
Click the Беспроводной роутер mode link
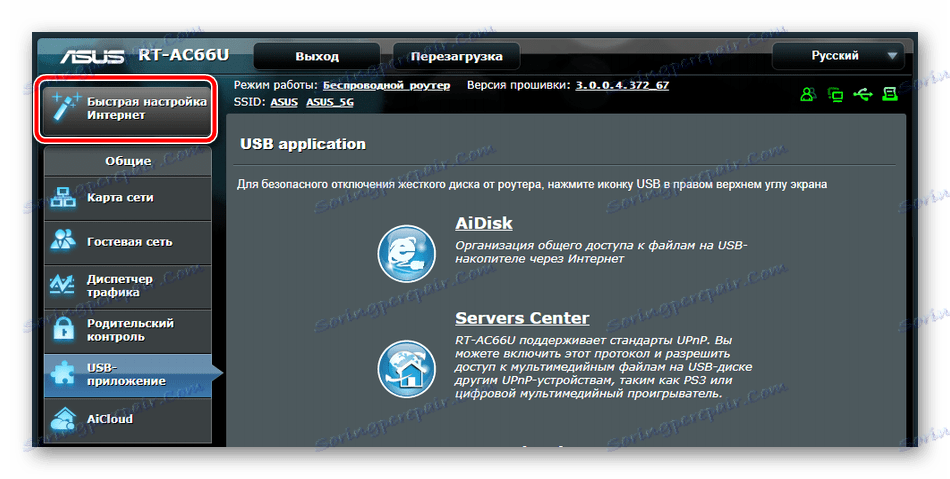(x=386, y=85)
